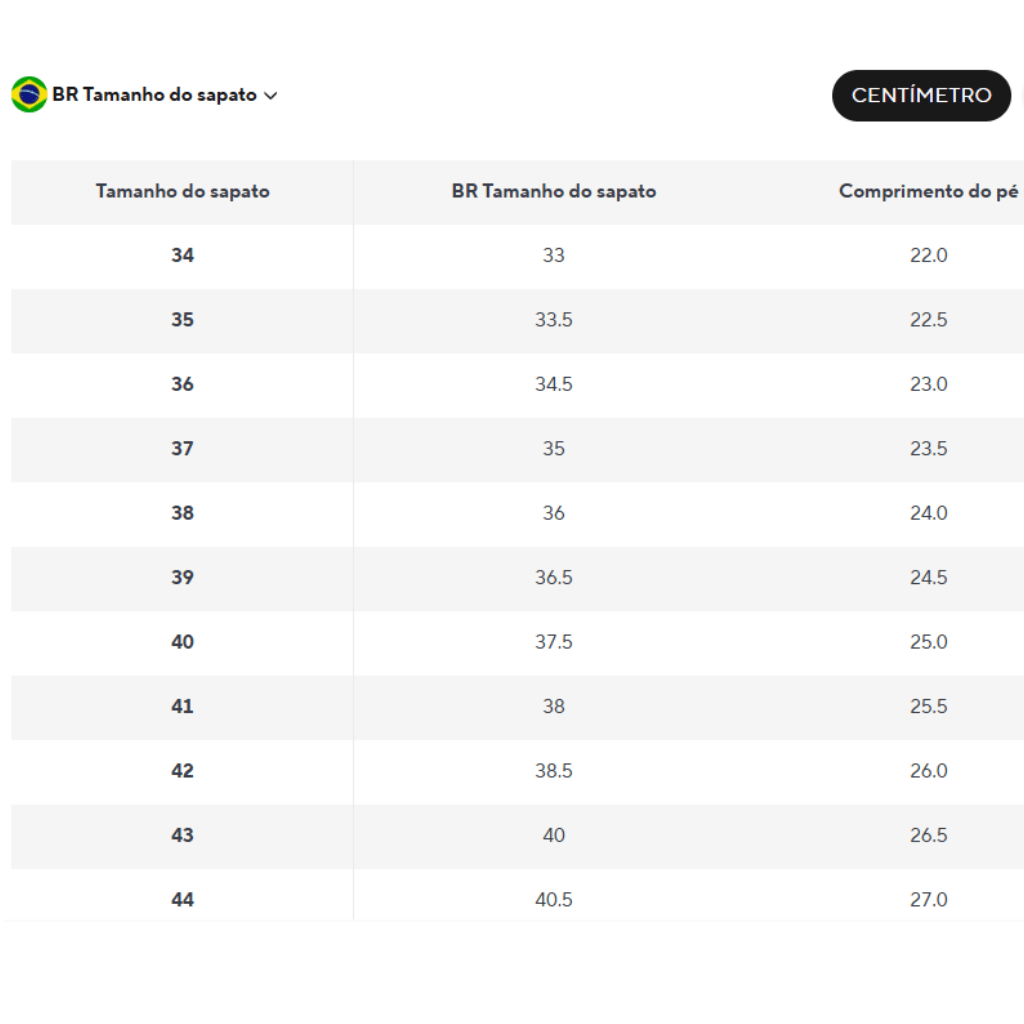Click the Brazil flag icon
This screenshot has height=1024, width=1024.
pos(29,95)
